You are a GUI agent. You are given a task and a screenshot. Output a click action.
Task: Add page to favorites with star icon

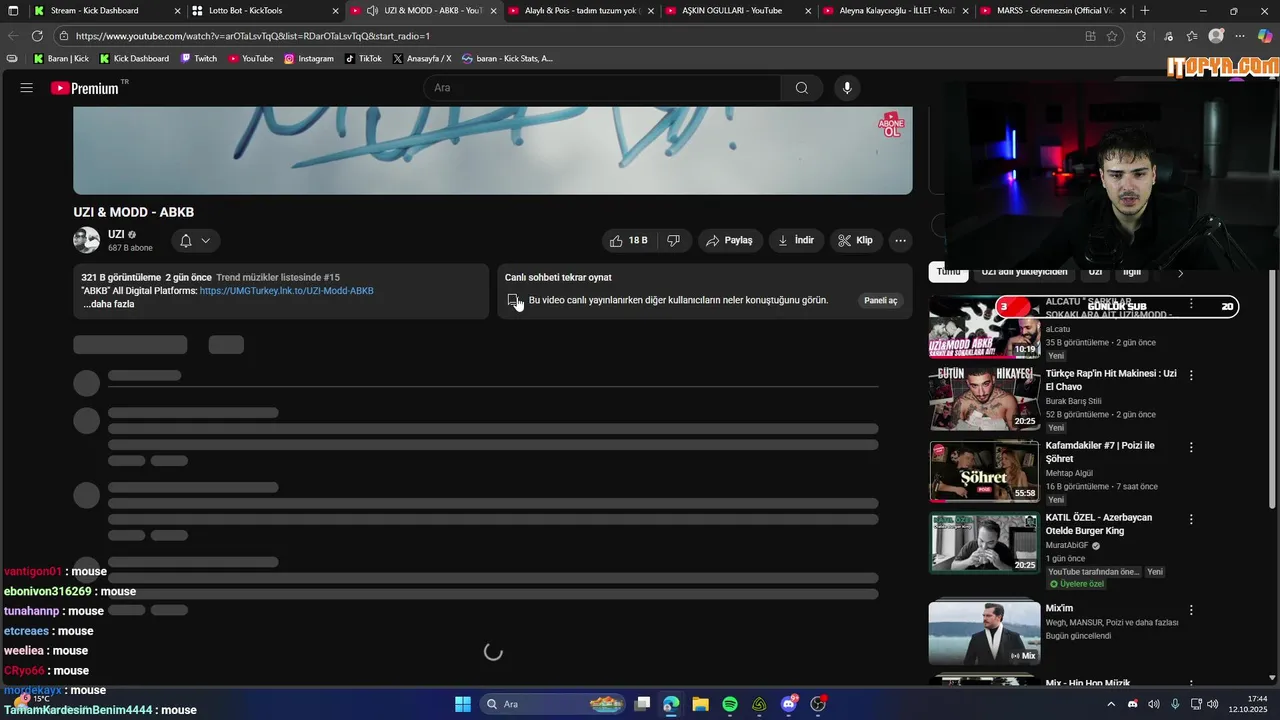pyautogui.click(x=1112, y=36)
